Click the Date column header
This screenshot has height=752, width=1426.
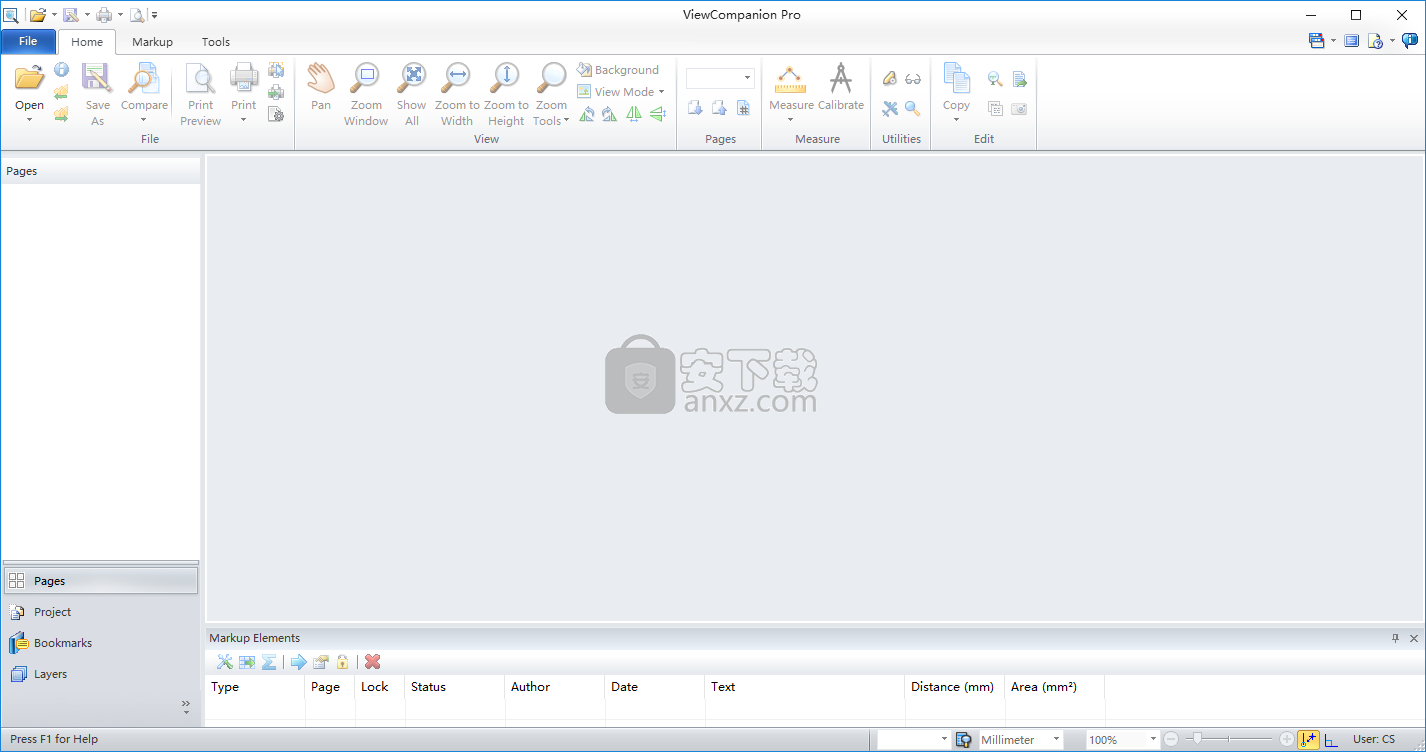pos(655,687)
